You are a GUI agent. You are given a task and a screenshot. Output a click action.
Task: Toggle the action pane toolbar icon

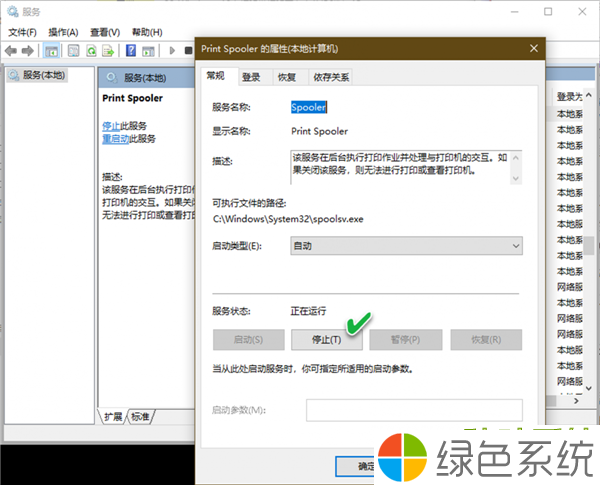(x=148, y=51)
